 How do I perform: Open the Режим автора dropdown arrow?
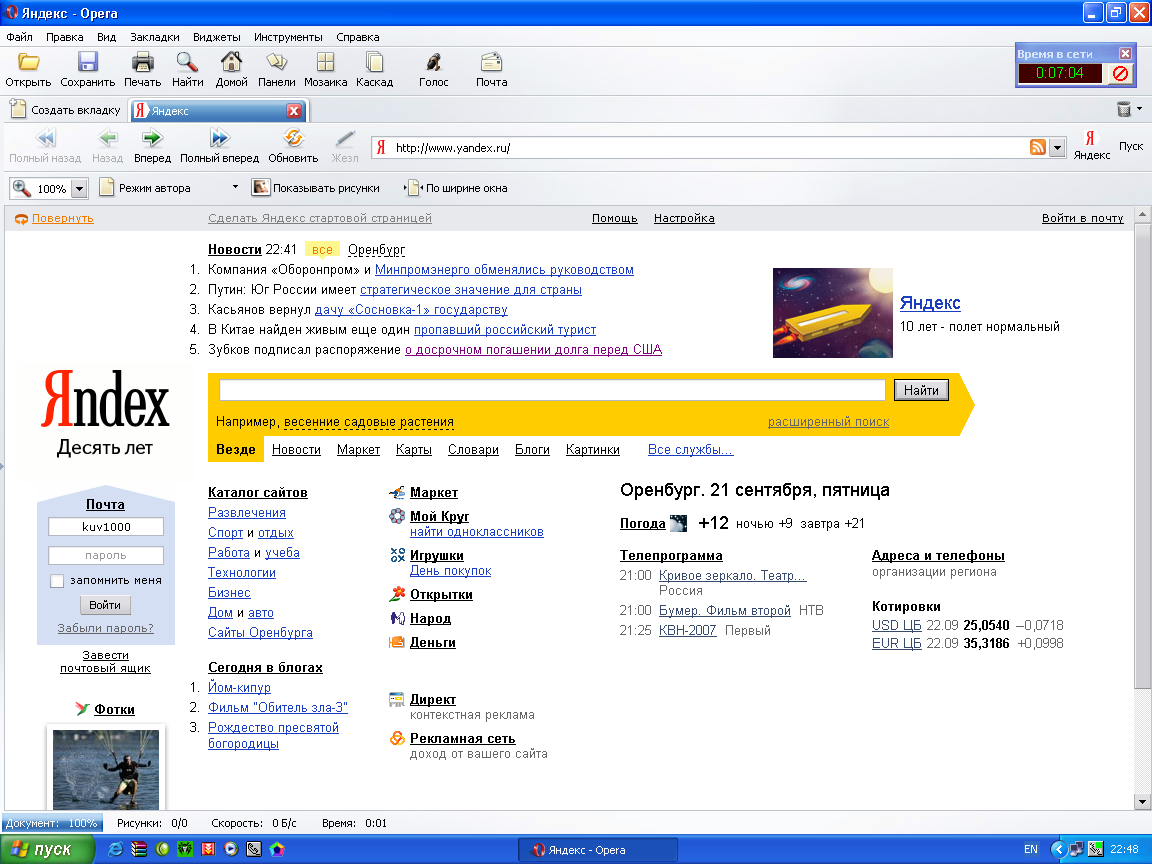(235, 187)
